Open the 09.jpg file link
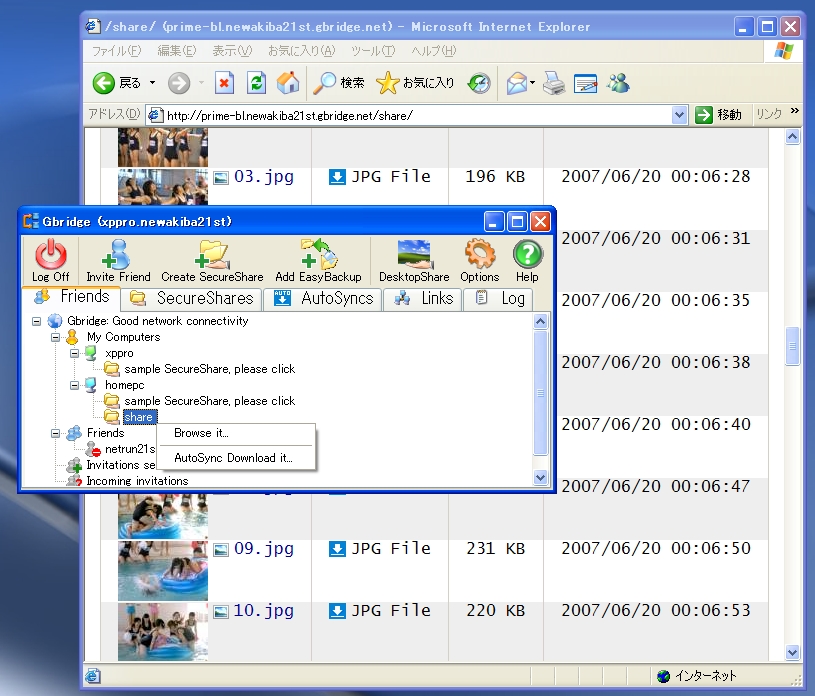 264,548
